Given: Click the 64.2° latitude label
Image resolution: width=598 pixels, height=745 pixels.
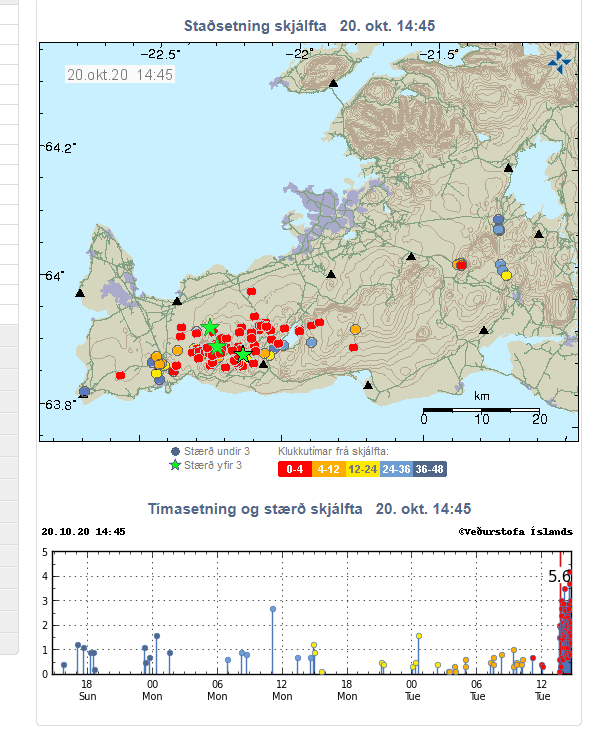Looking at the screenshot, I should pos(60,147).
